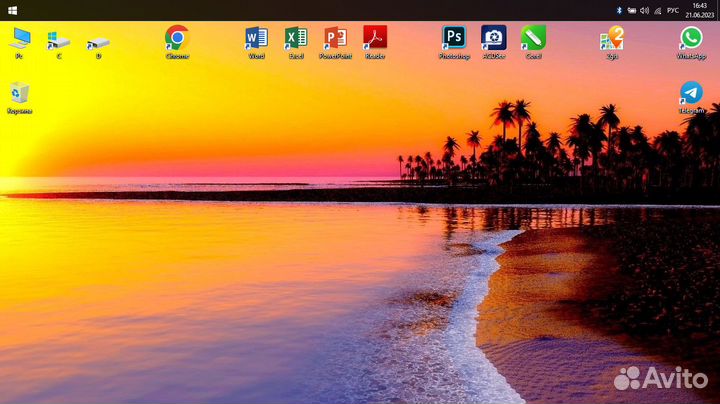Launch the Corel shortcut
Screen dimensions: 720x404
[x=533, y=42]
